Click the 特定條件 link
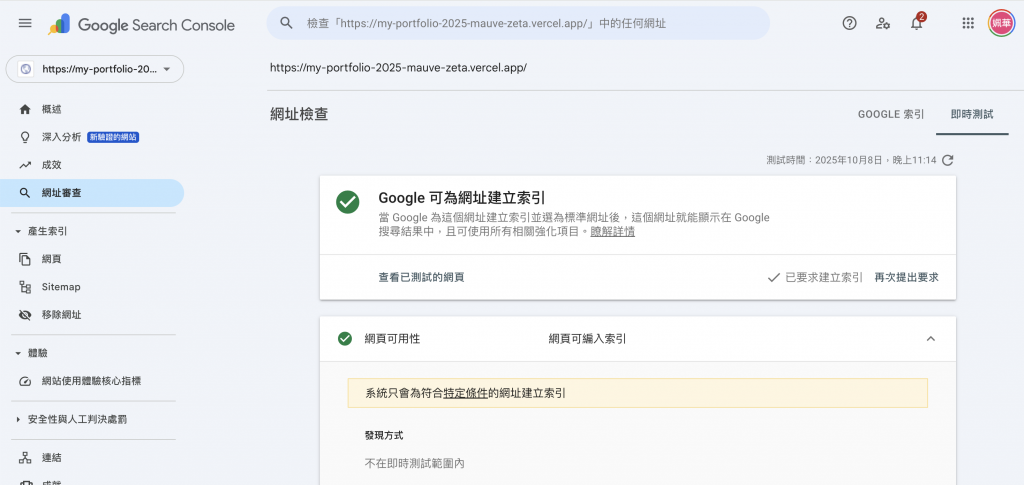This screenshot has height=485, width=1024. click(466, 393)
